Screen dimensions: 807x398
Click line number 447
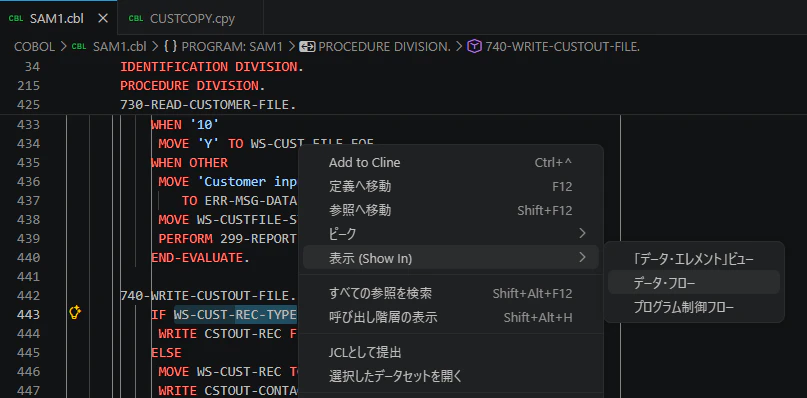[28, 390]
